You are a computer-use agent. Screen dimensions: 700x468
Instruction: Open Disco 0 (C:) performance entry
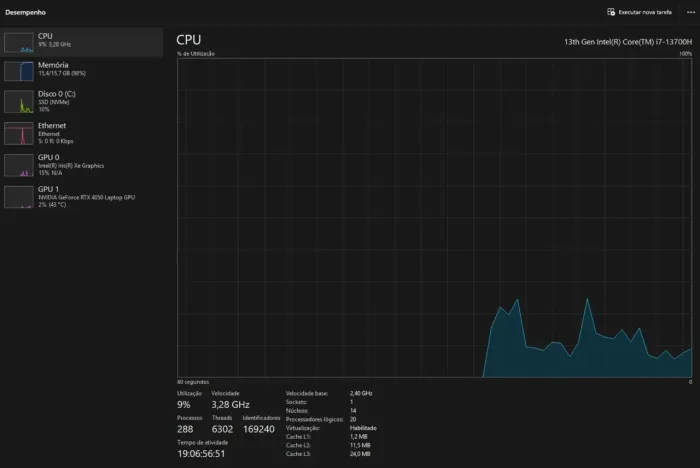pyautogui.click(x=82, y=101)
